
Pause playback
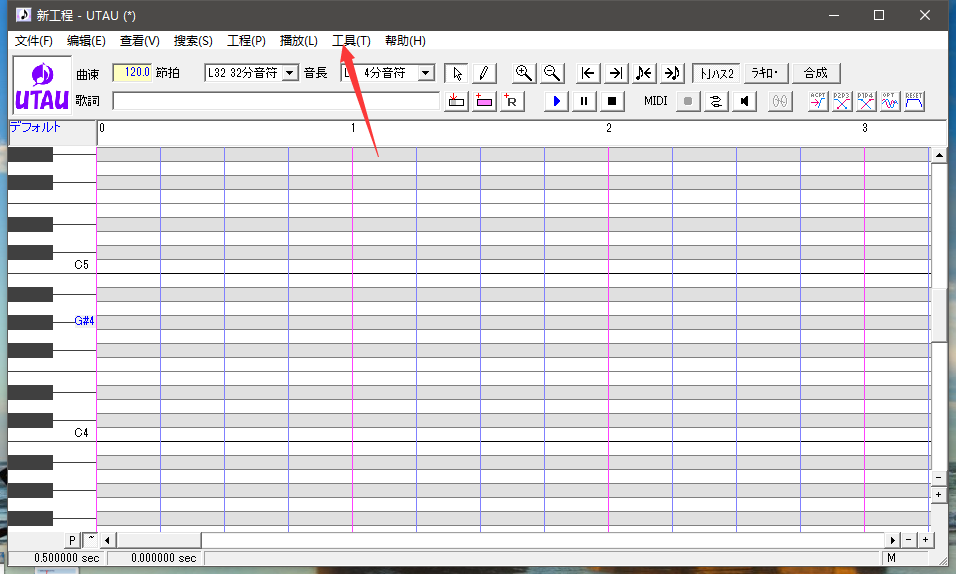(584, 101)
